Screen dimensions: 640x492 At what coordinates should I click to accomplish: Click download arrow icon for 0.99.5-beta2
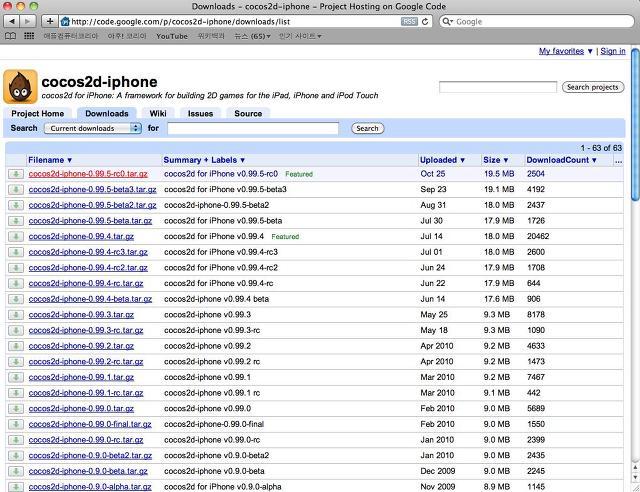pos(16,205)
